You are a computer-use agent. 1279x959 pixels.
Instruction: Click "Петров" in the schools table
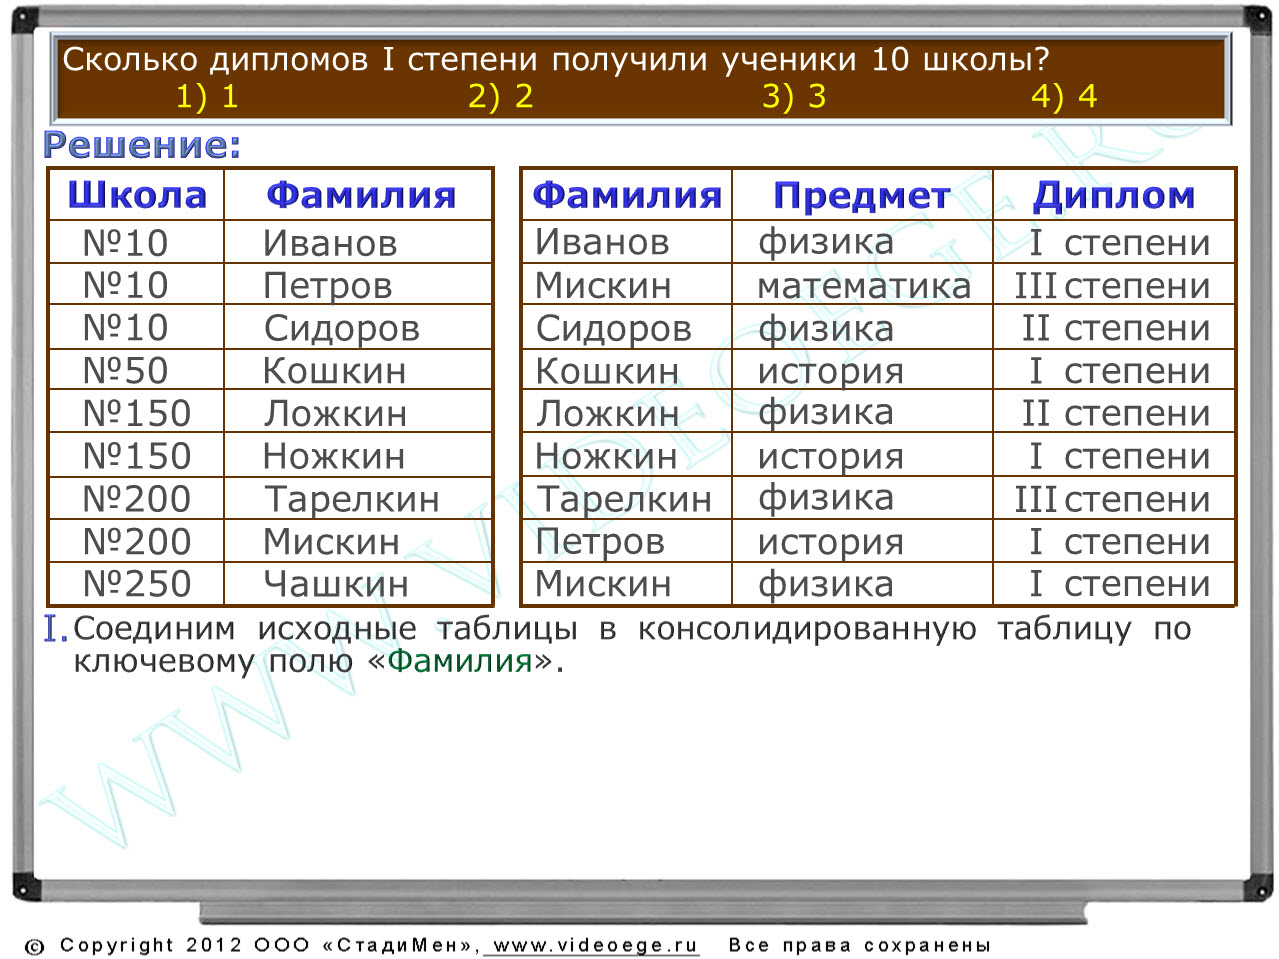tap(327, 287)
